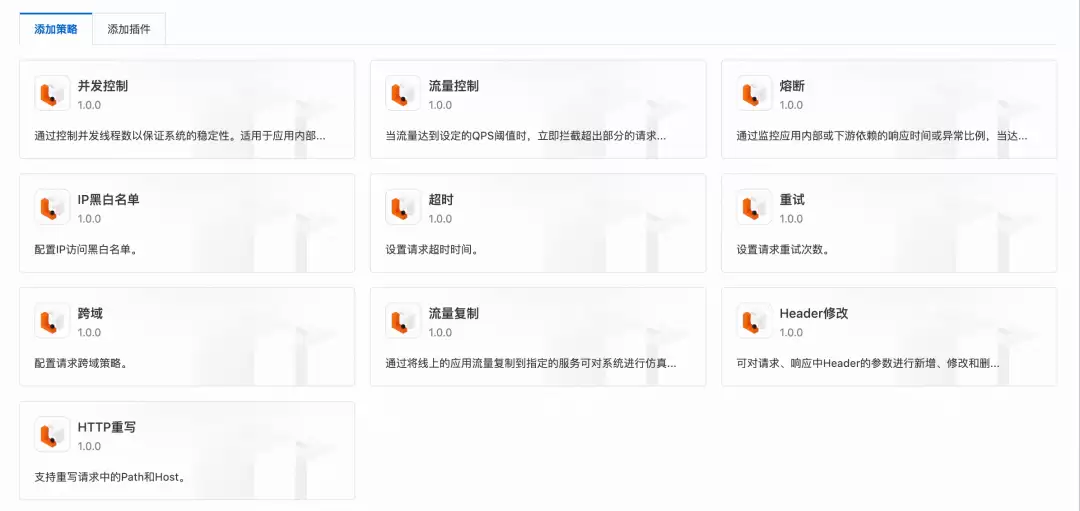
Task: Choose the HTTP重写 title
Action: [106, 427]
